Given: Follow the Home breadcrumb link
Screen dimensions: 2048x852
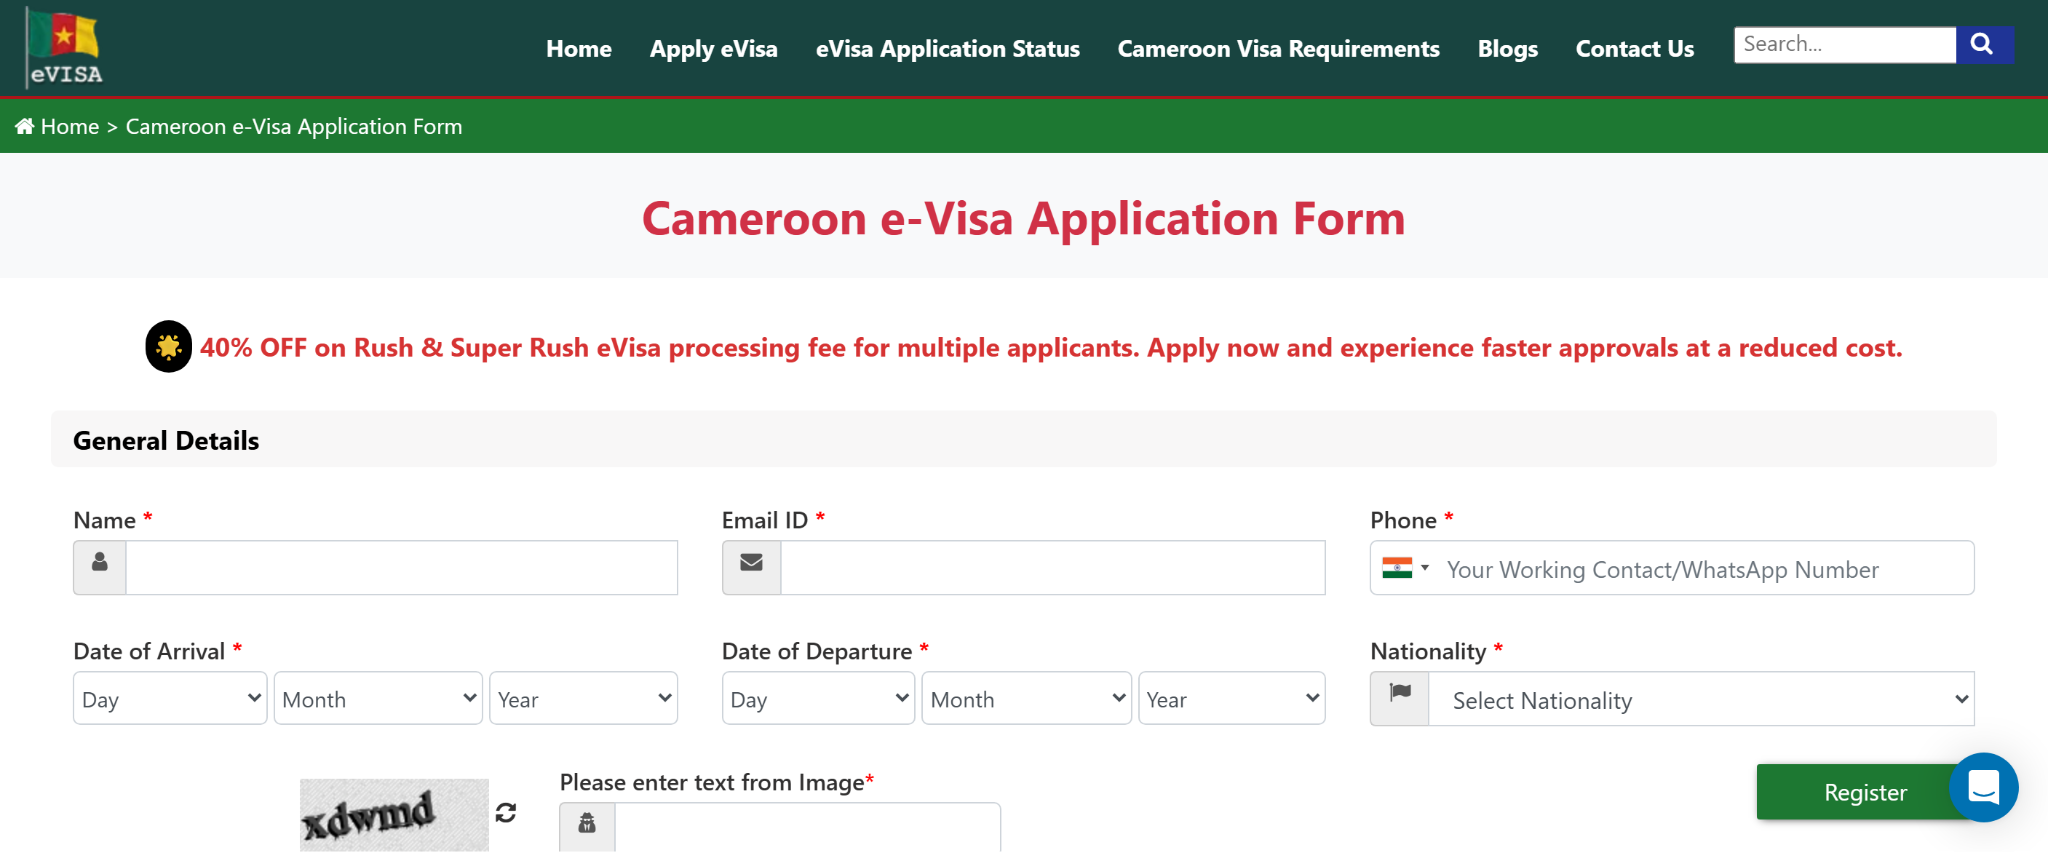Looking at the screenshot, I should pos(70,127).
